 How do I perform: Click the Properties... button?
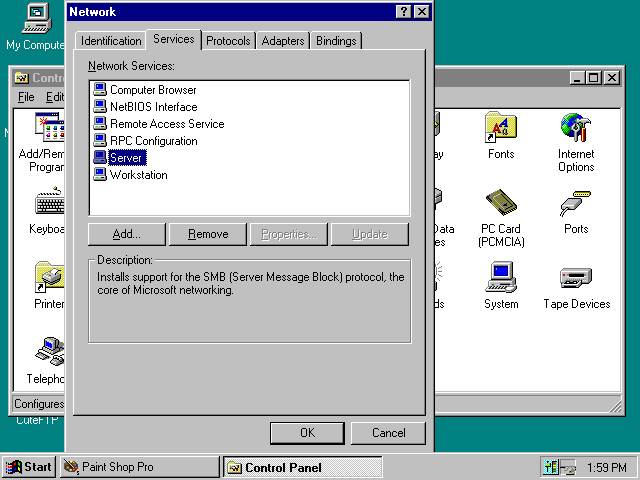click(x=289, y=234)
